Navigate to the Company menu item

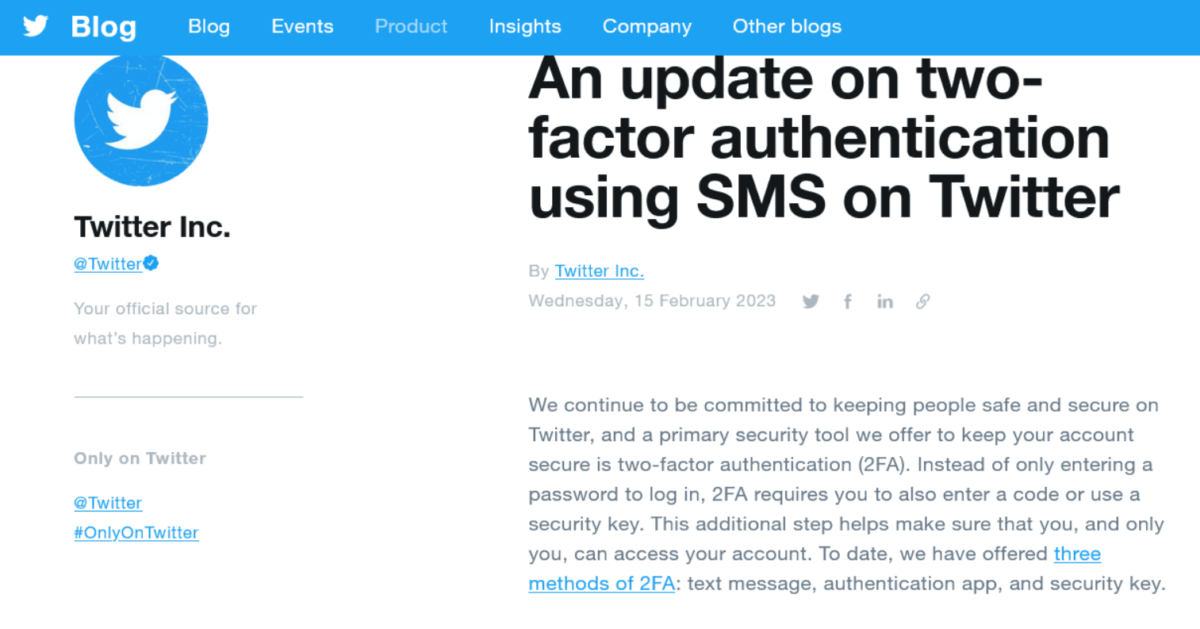pyautogui.click(x=647, y=27)
